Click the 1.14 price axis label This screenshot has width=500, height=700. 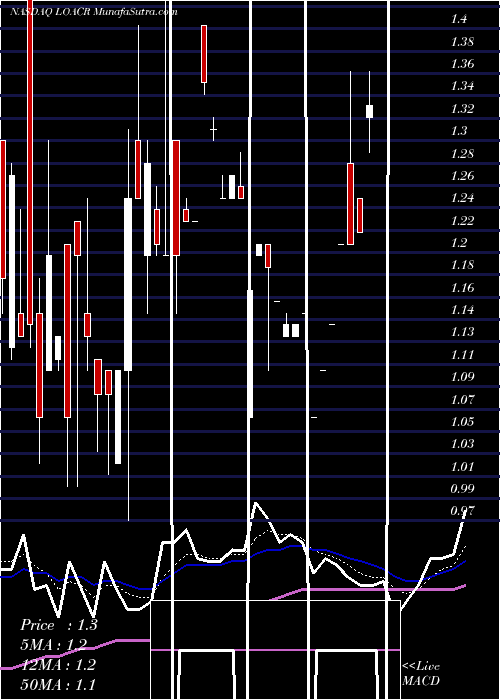click(462, 310)
